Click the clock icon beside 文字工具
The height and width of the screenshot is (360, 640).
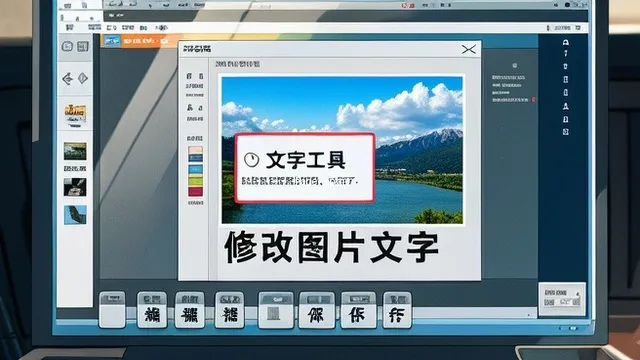251,160
